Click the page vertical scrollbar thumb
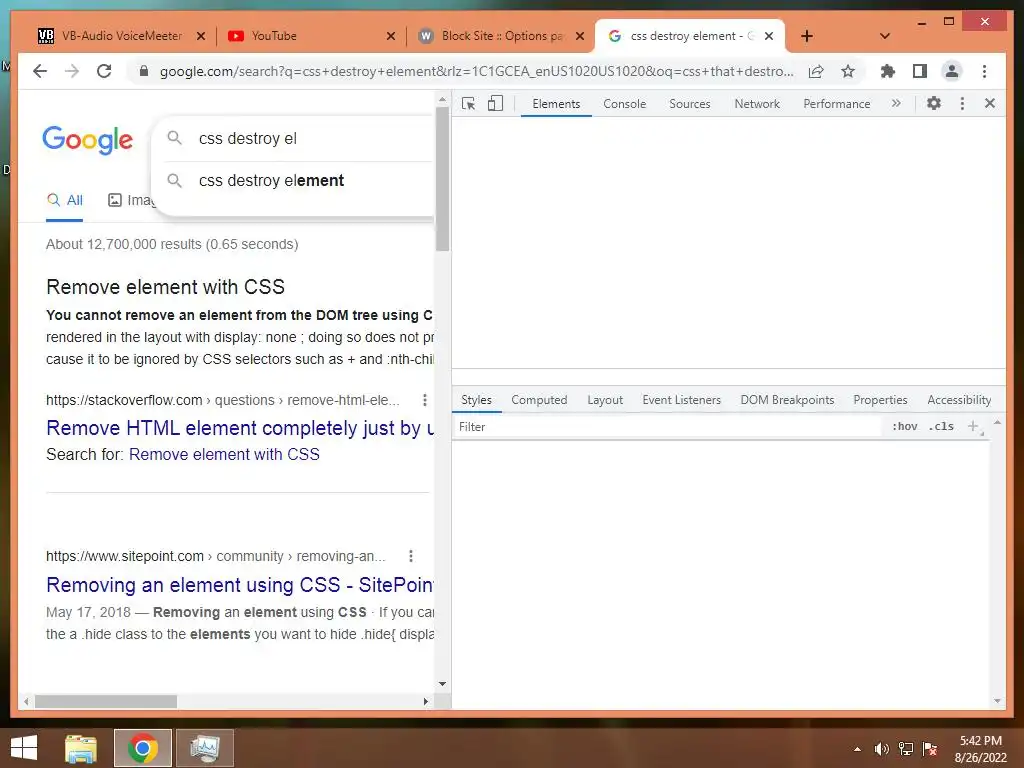 pyautogui.click(x=442, y=178)
